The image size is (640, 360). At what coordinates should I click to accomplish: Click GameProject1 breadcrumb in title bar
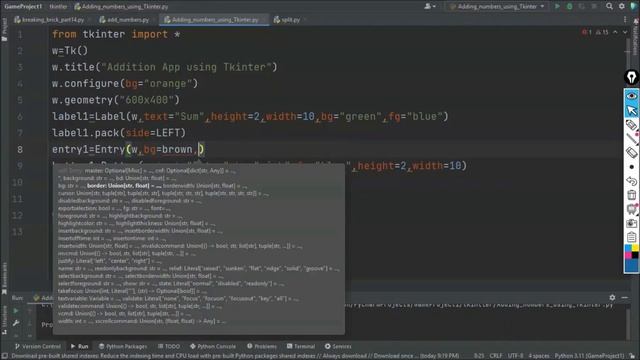pyautogui.click(x=23, y=6)
